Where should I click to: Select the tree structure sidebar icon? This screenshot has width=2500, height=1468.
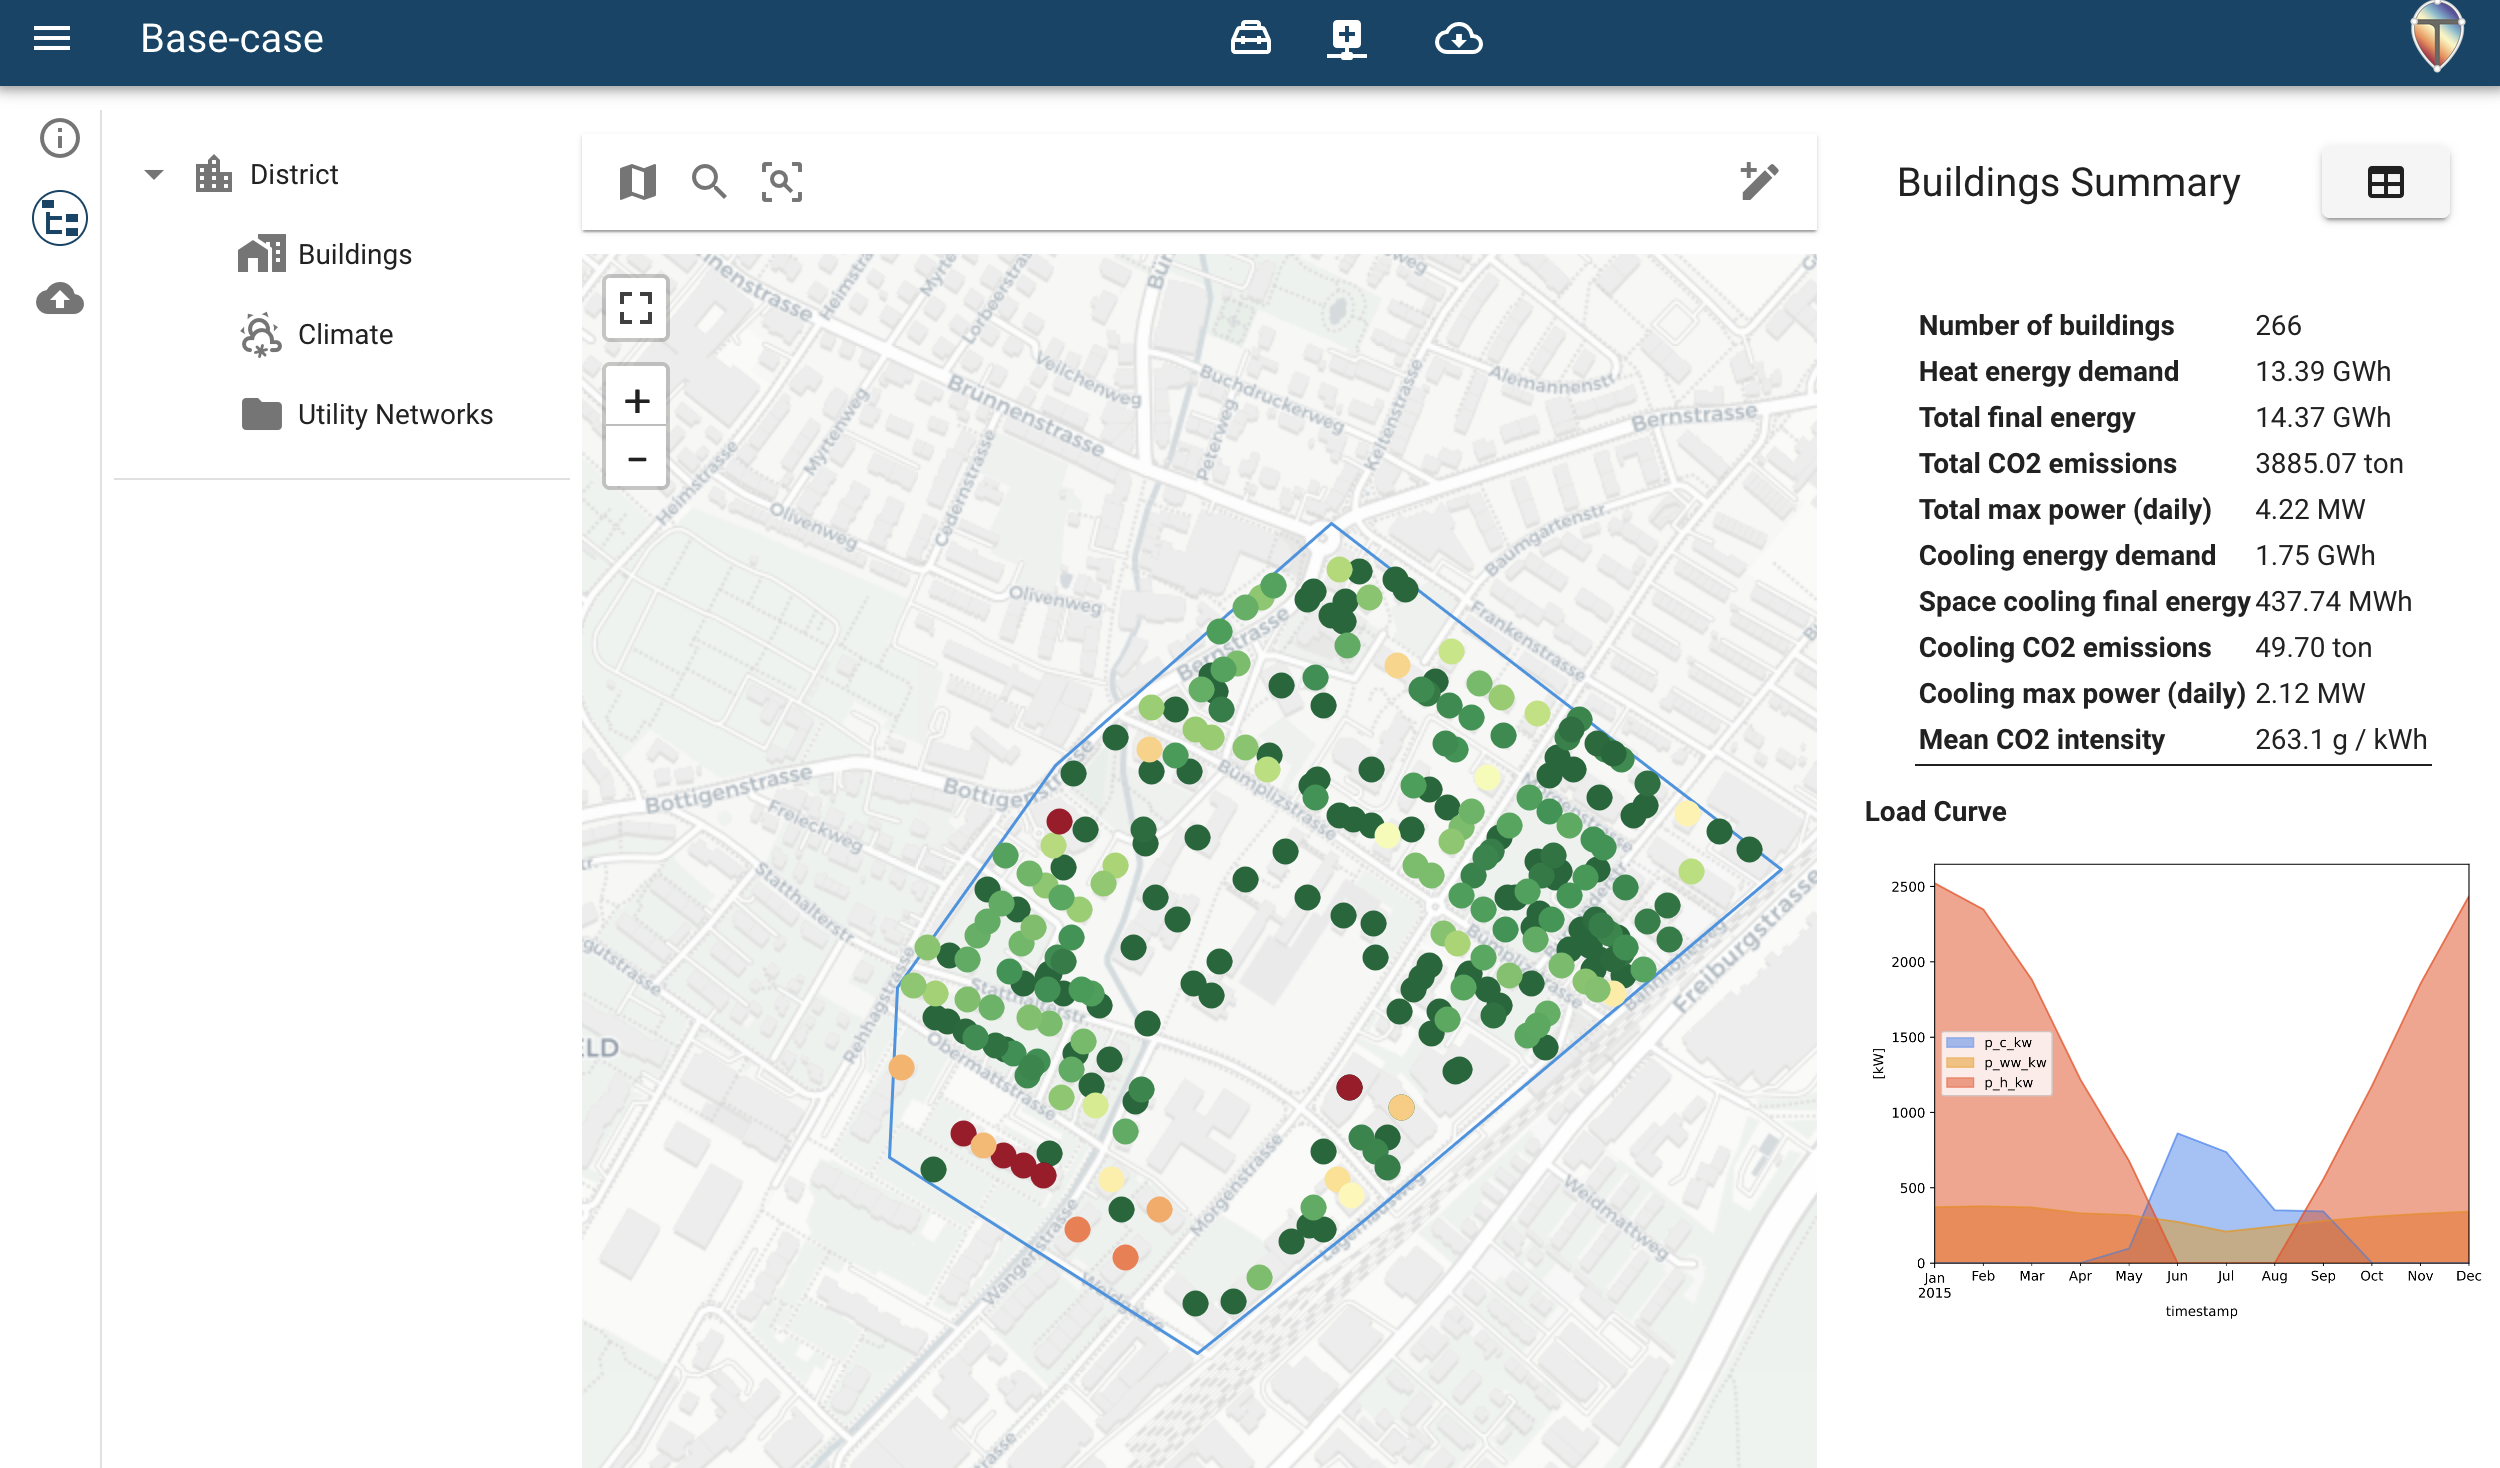[60, 218]
